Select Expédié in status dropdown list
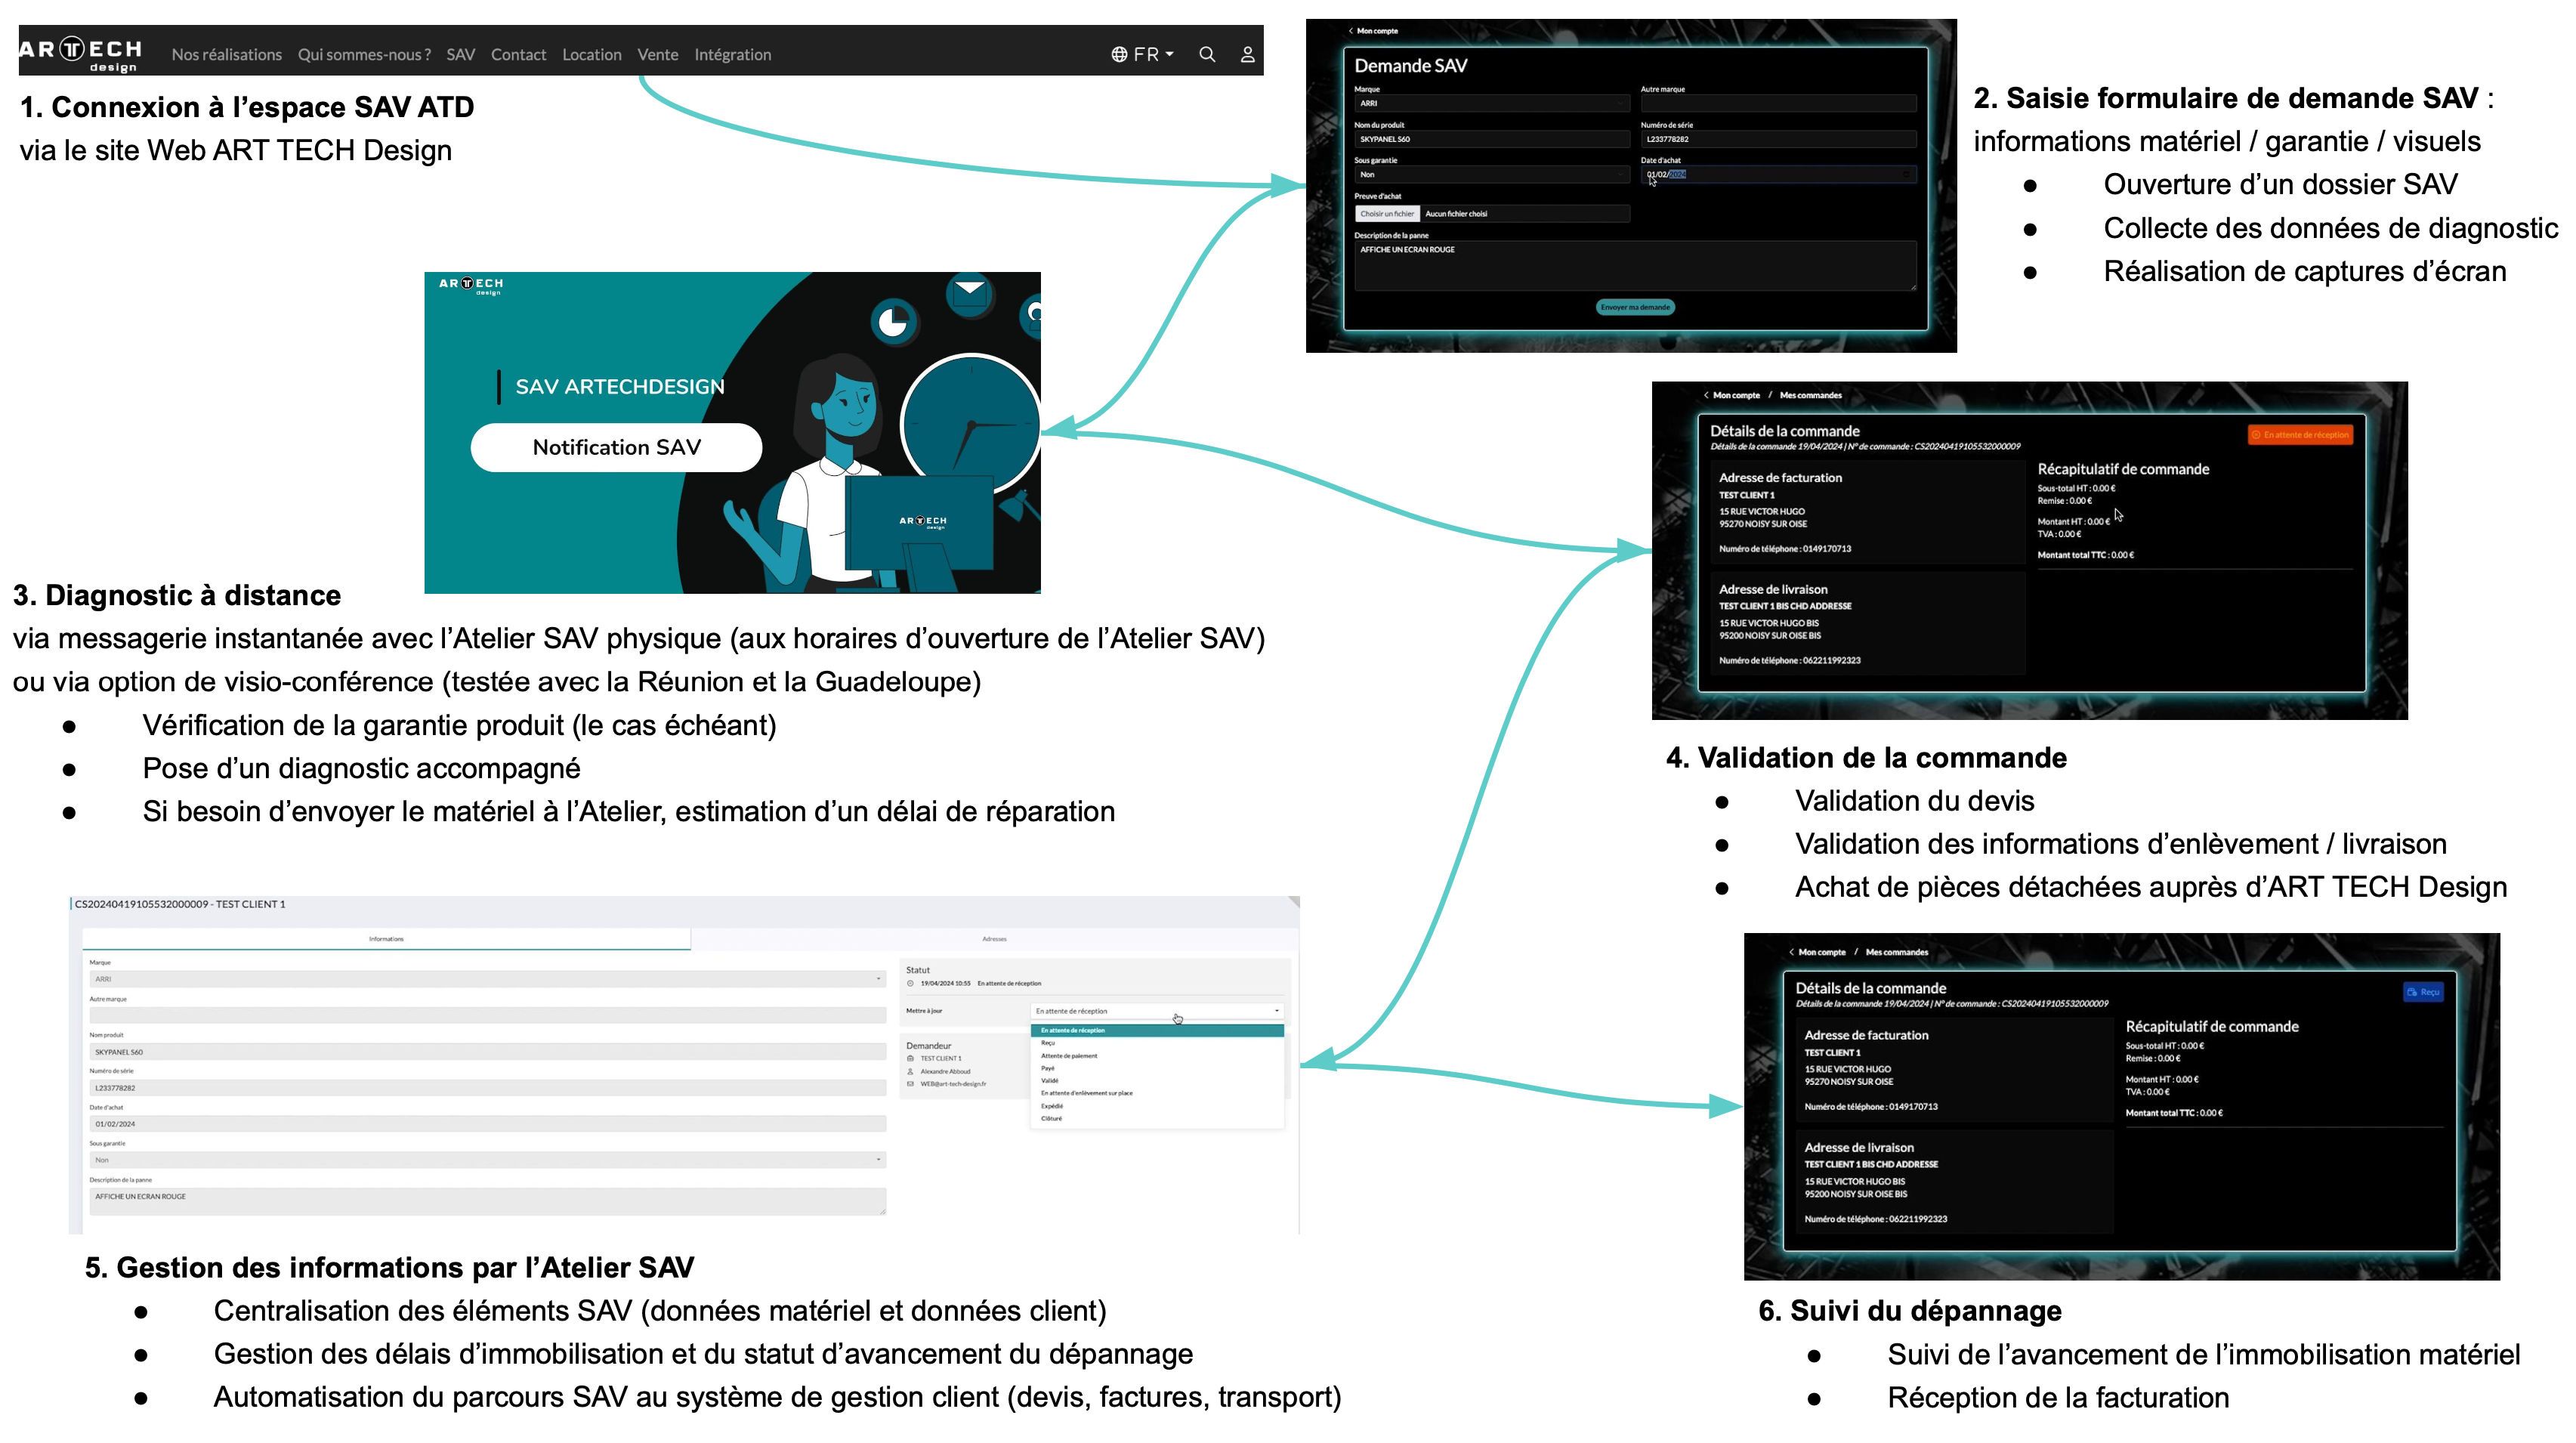Viewport: 2576px width, 1443px height. pyautogui.click(x=1156, y=1106)
